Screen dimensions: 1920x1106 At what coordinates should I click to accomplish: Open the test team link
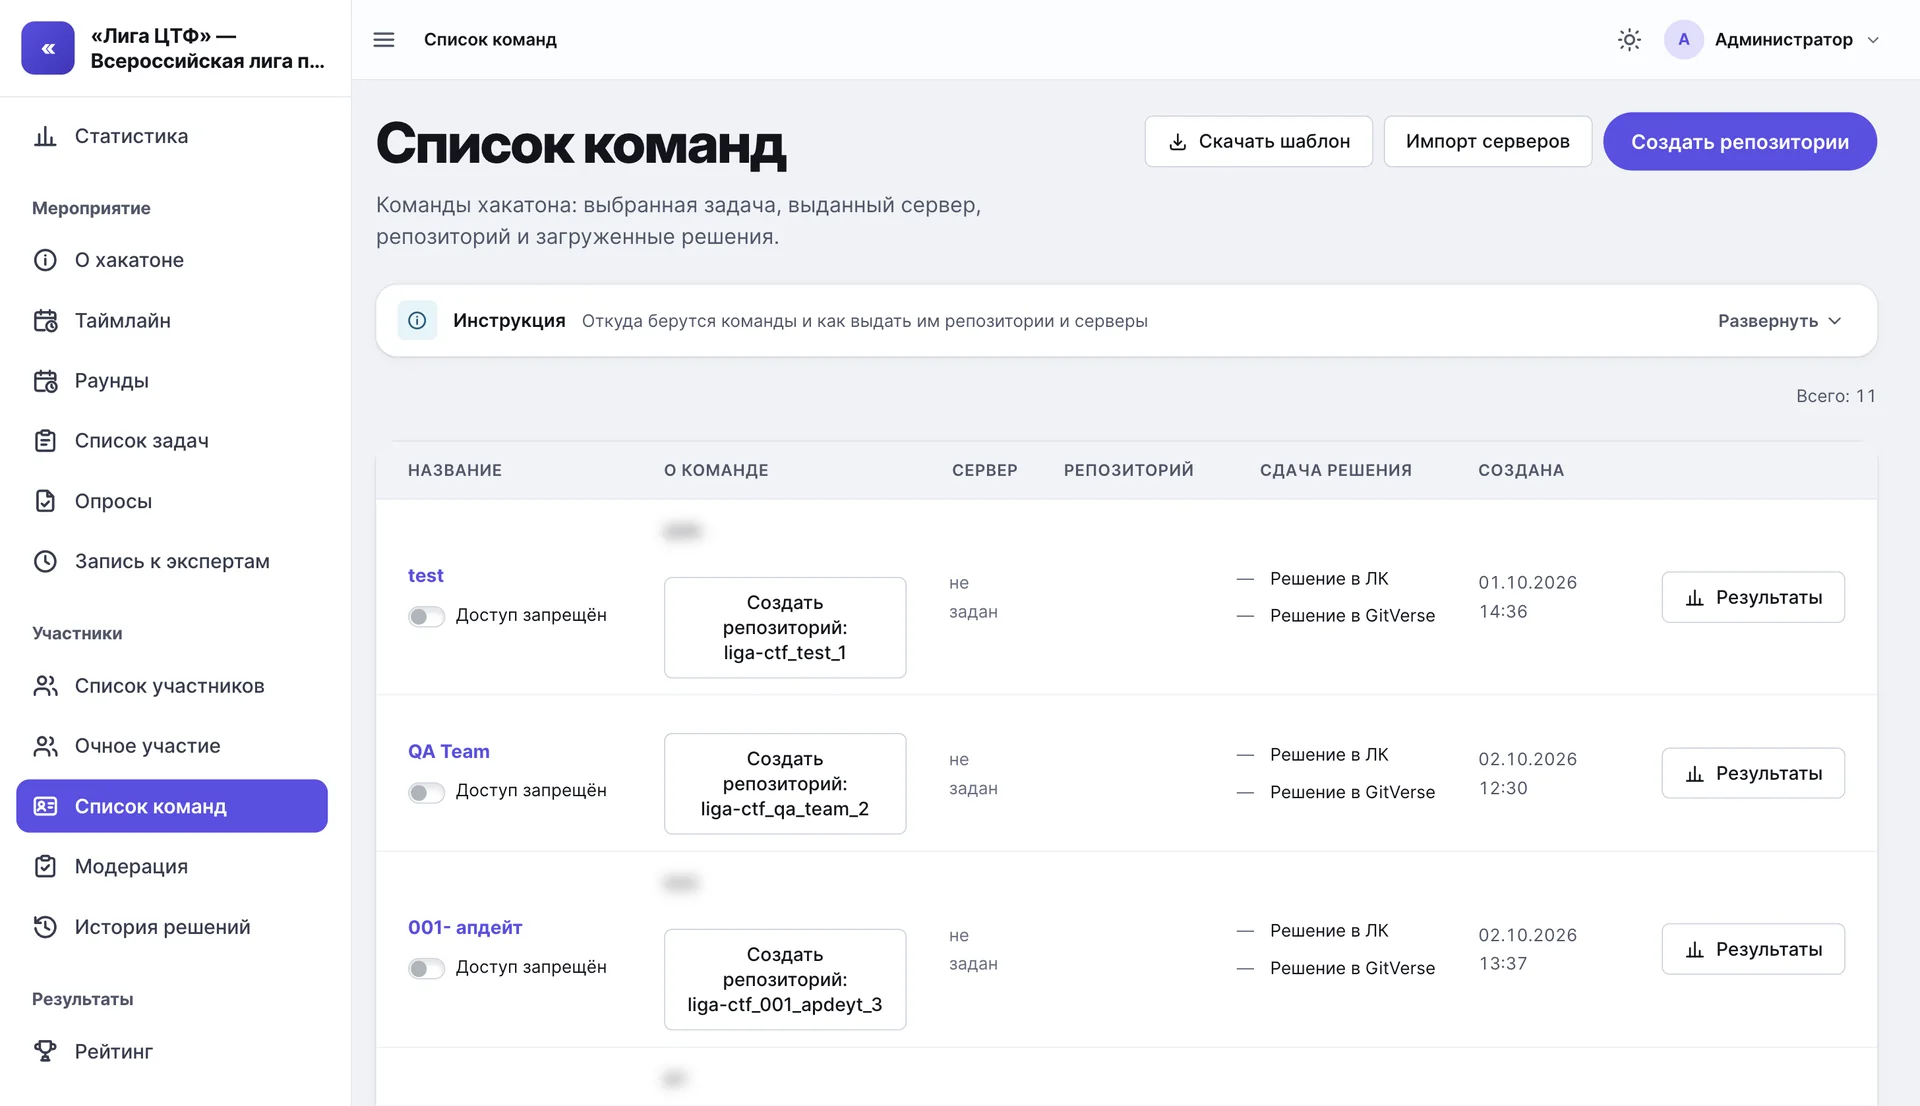click(x=425, y=576)
